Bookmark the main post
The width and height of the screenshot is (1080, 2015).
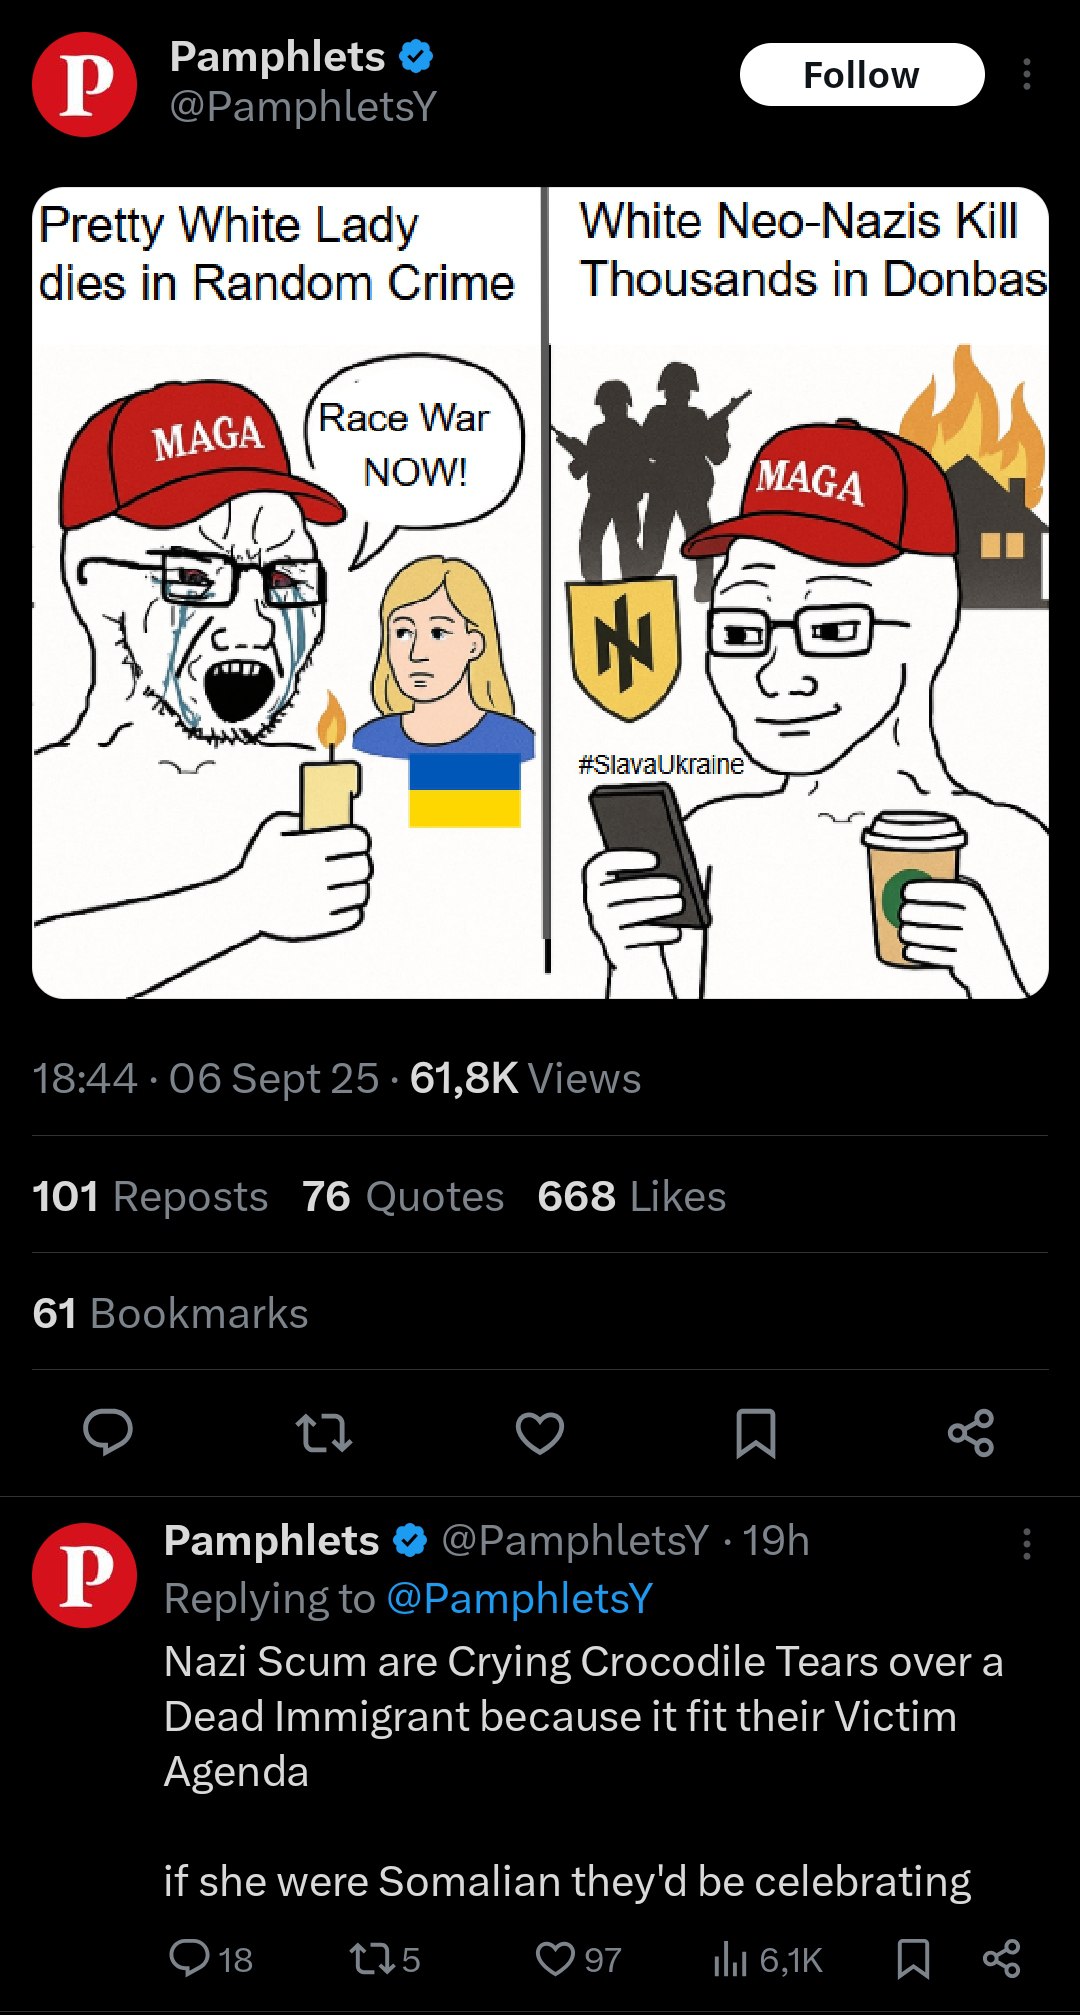[756, 1432]
